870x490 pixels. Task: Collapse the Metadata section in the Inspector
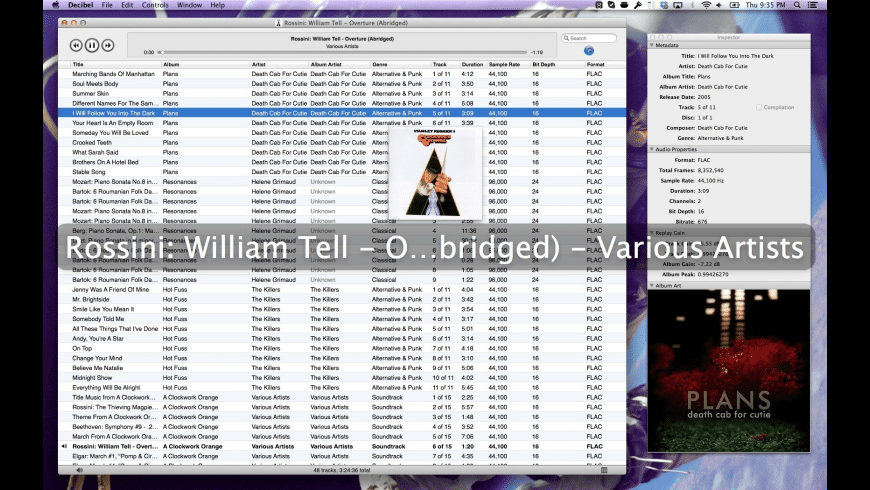click(x=652, y=45)
